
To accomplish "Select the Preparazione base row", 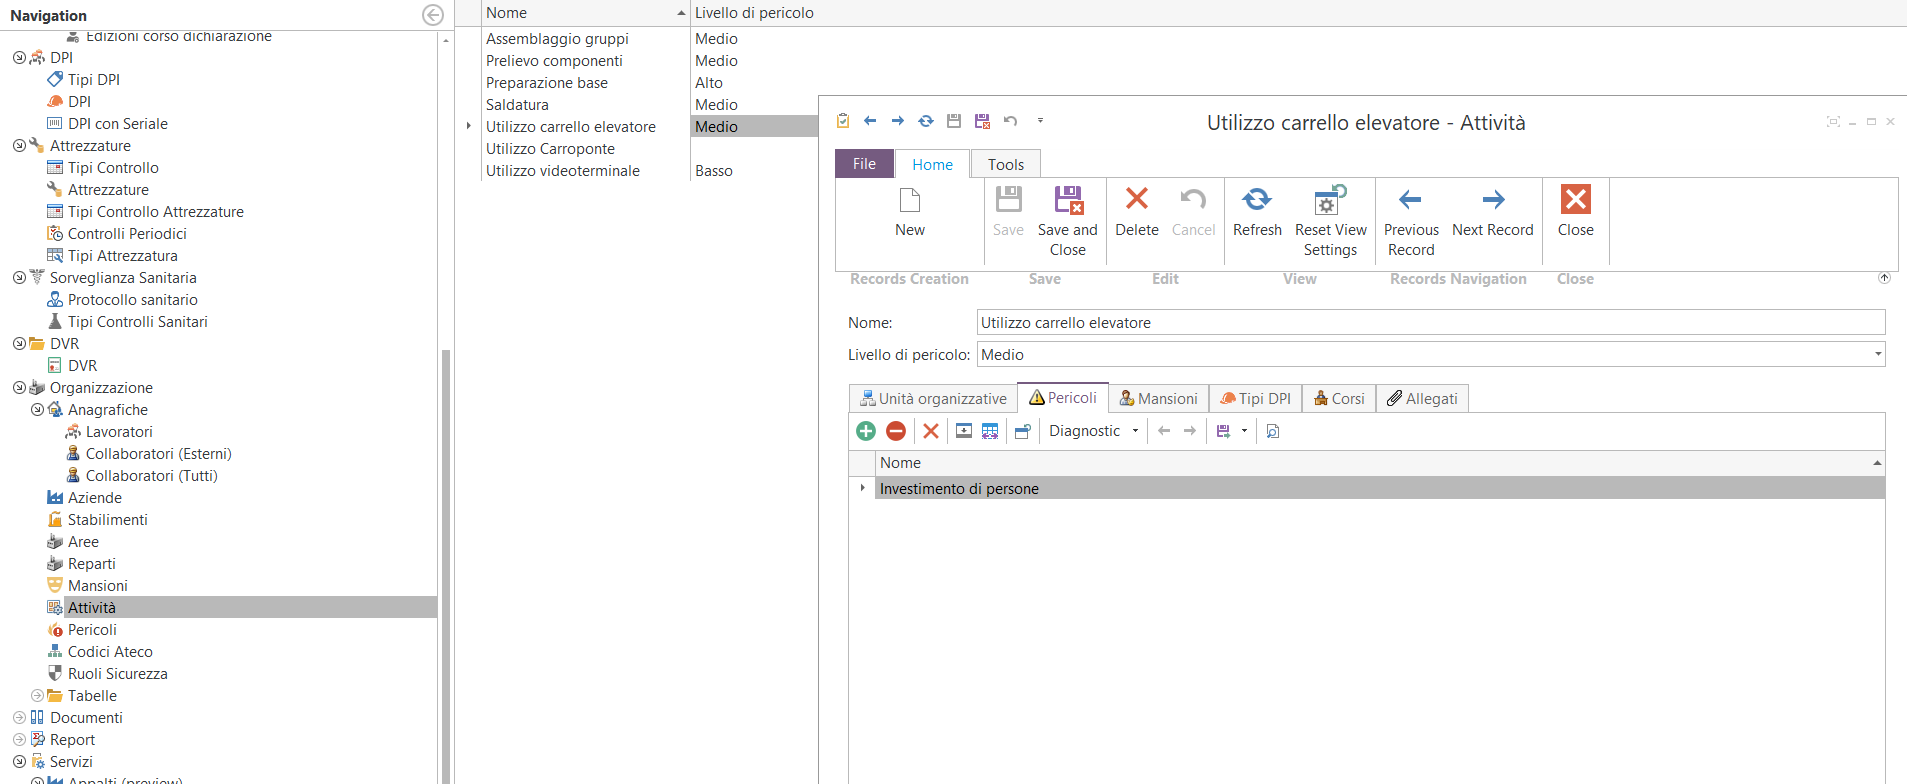I will tap(547, 83).
